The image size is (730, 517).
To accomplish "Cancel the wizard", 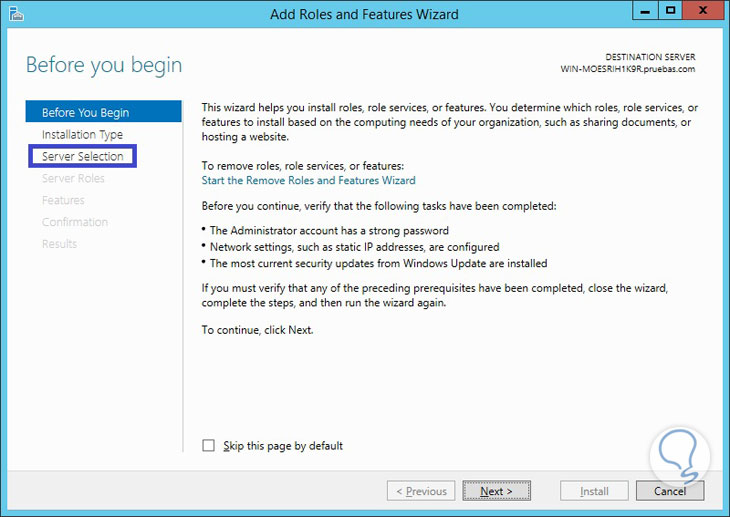I will click(670, 491).
